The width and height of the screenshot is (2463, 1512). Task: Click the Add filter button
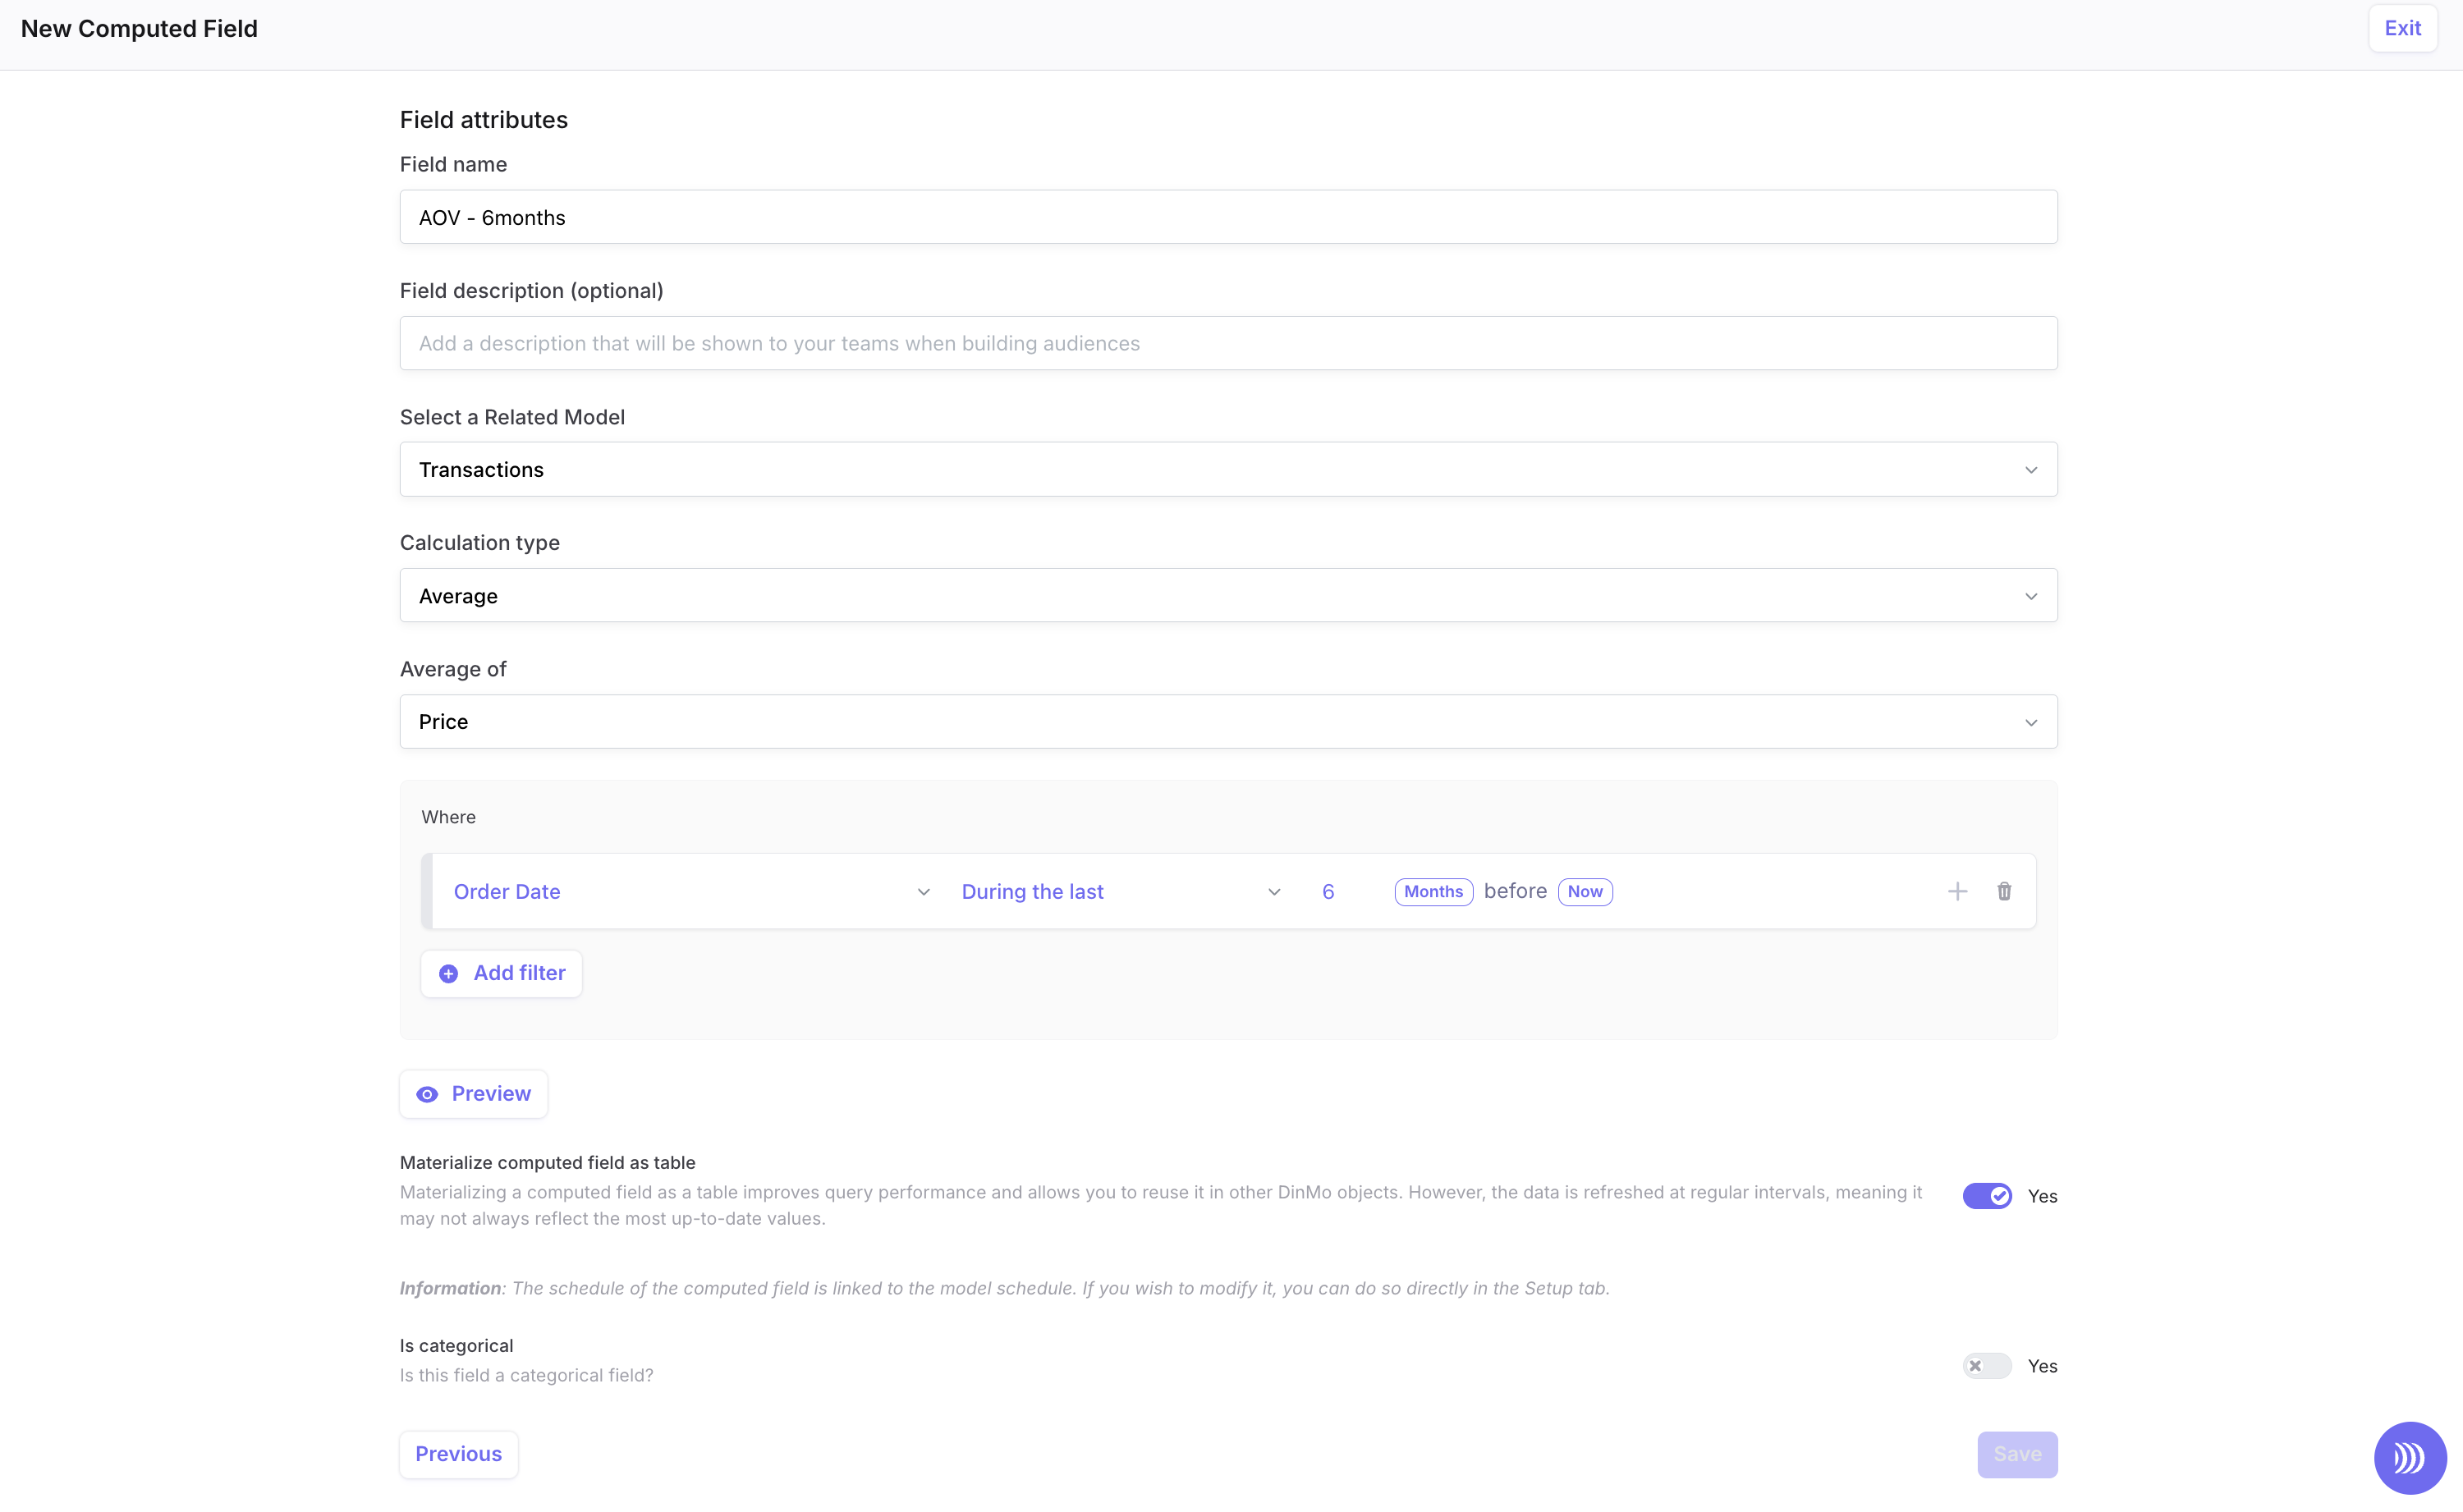click(501, 973)
